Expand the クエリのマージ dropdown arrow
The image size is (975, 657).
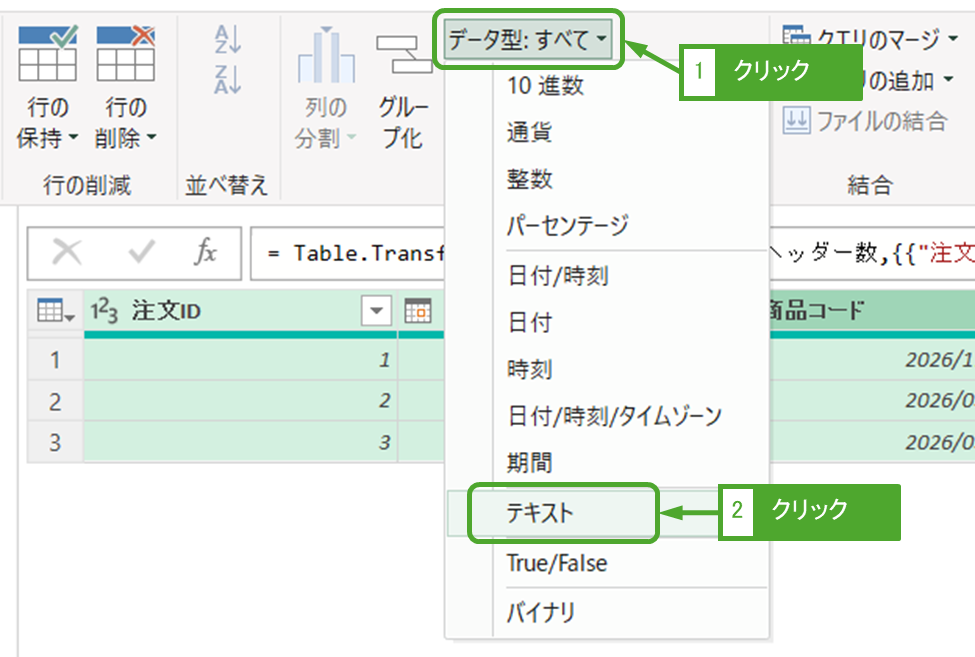(958, 40)
